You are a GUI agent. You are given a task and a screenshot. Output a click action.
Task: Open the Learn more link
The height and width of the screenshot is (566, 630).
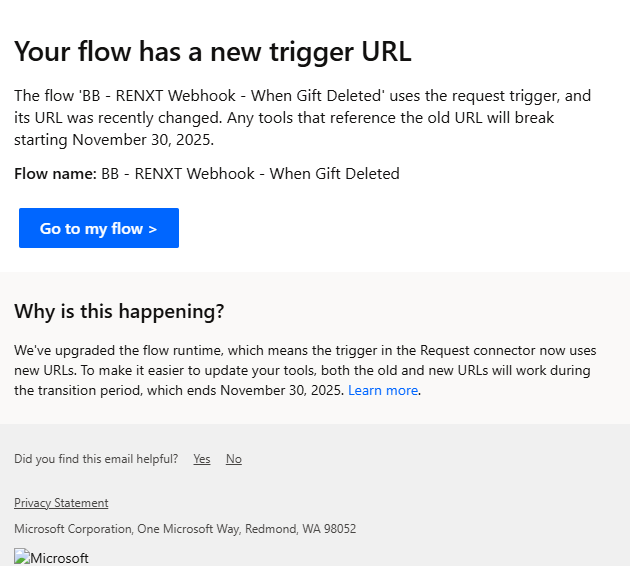pyautogui.click(x=383, y=390)
